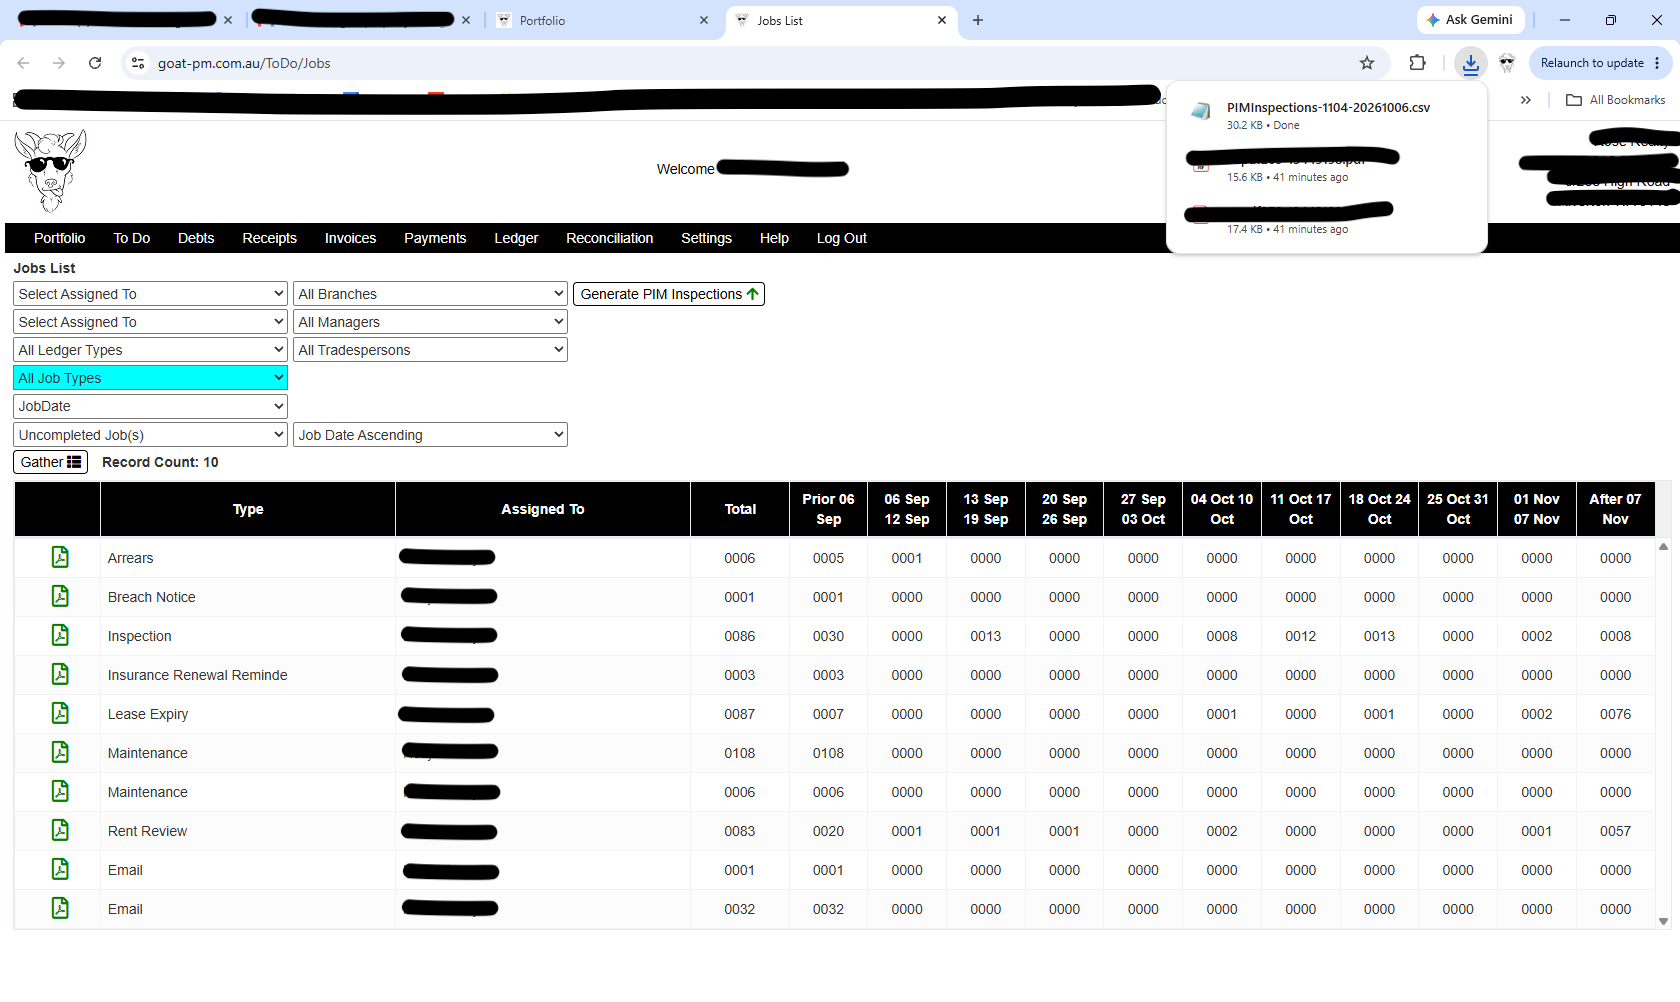Viewport: 1680px width, 1002px height.
Task: Open JobDate dropdown
Action: (150, 406)
